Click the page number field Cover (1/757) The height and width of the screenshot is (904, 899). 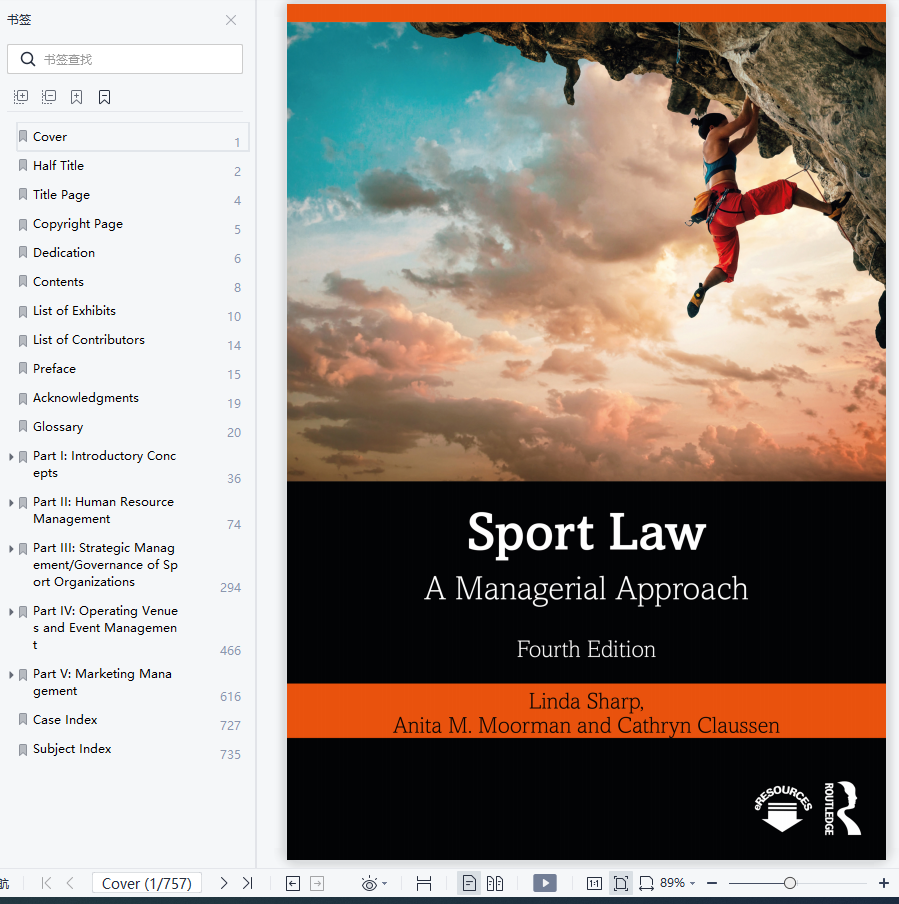tap(146, 883)
